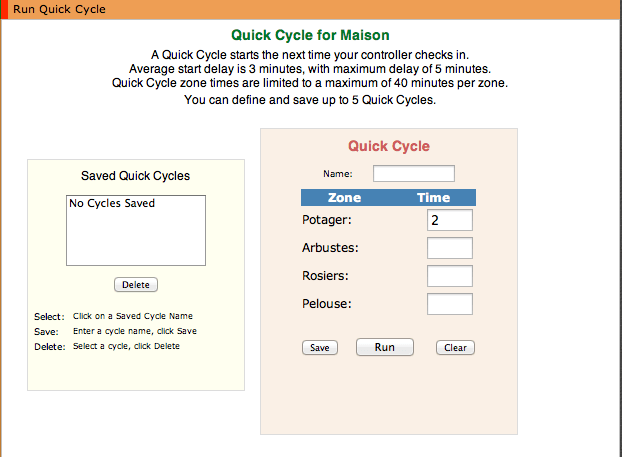Click the Time column header
The height and width of the screenshot is (457, 622).
433,198
